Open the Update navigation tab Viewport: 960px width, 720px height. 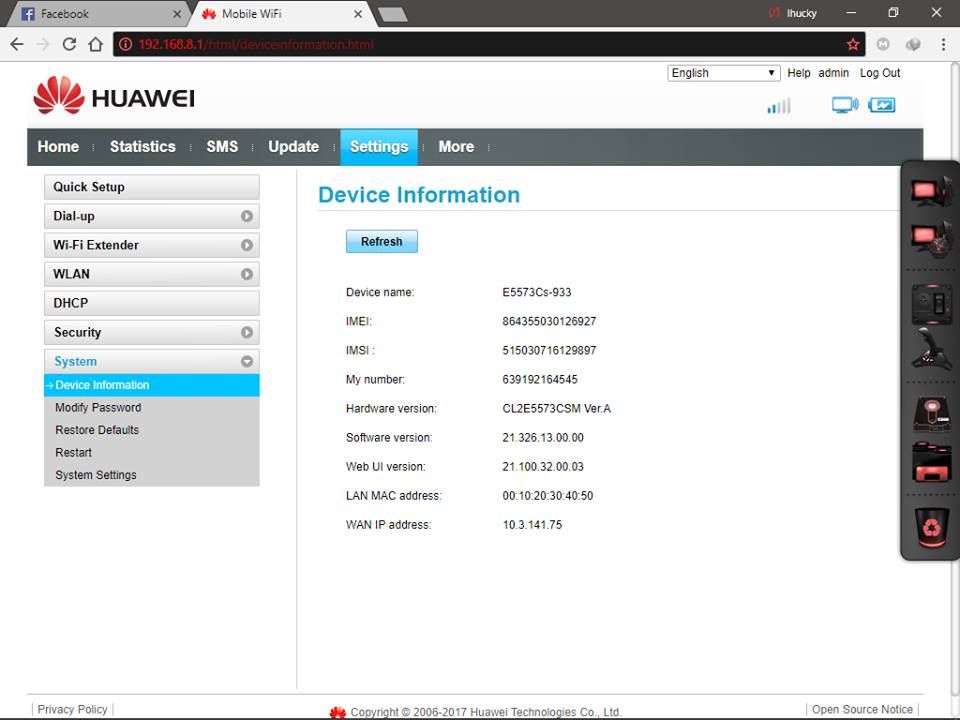tap(293, 147)
